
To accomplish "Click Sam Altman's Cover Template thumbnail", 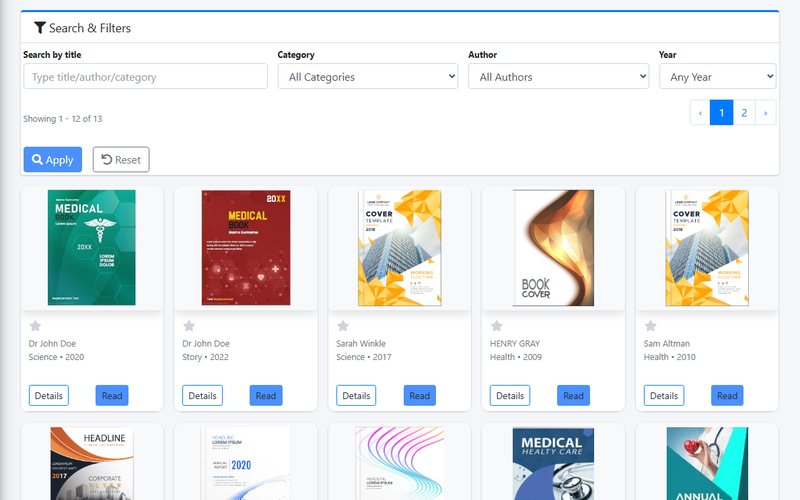I will [707, 247].
